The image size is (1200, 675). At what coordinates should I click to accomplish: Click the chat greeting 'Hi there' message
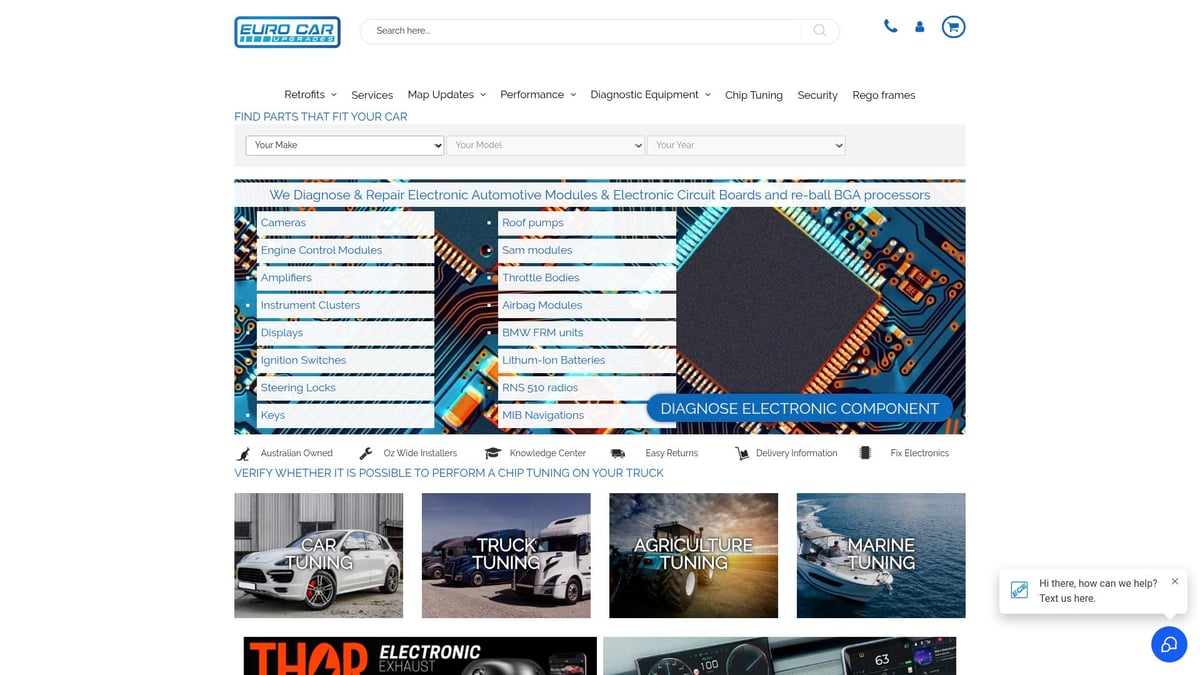pos(1098,590)
